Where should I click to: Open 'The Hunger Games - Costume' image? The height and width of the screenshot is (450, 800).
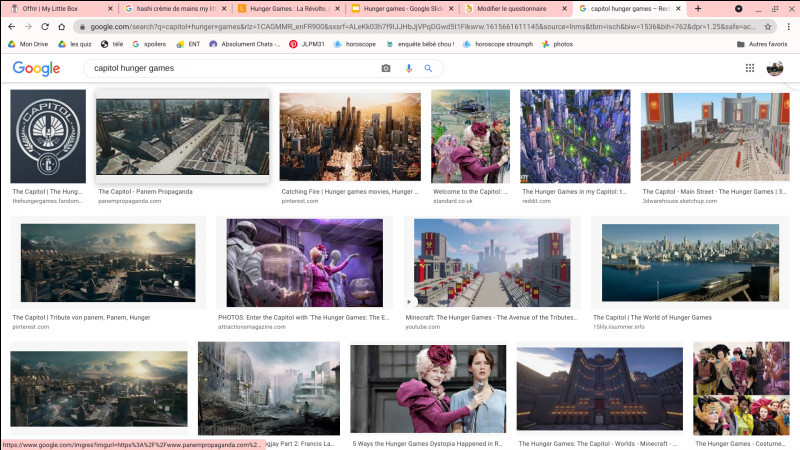(741, 389)
